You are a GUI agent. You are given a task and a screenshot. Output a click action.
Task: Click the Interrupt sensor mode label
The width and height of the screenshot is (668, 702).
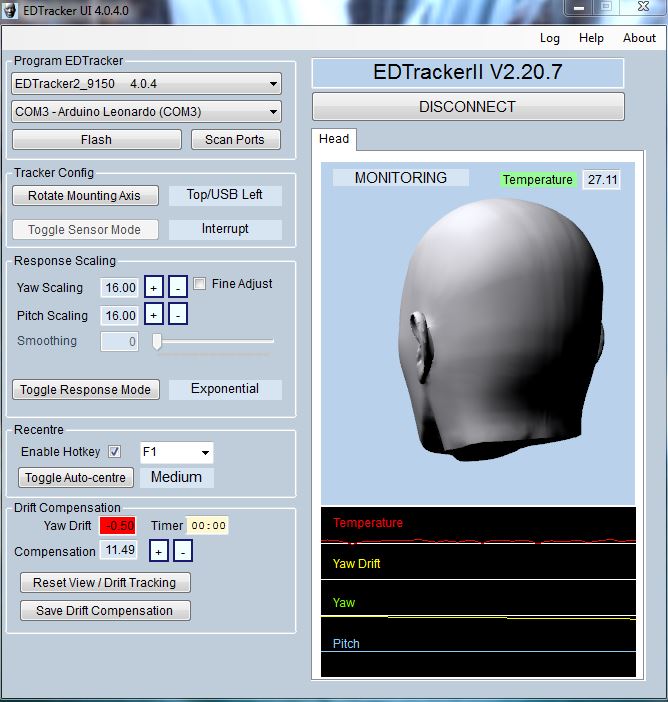[225, 229]
